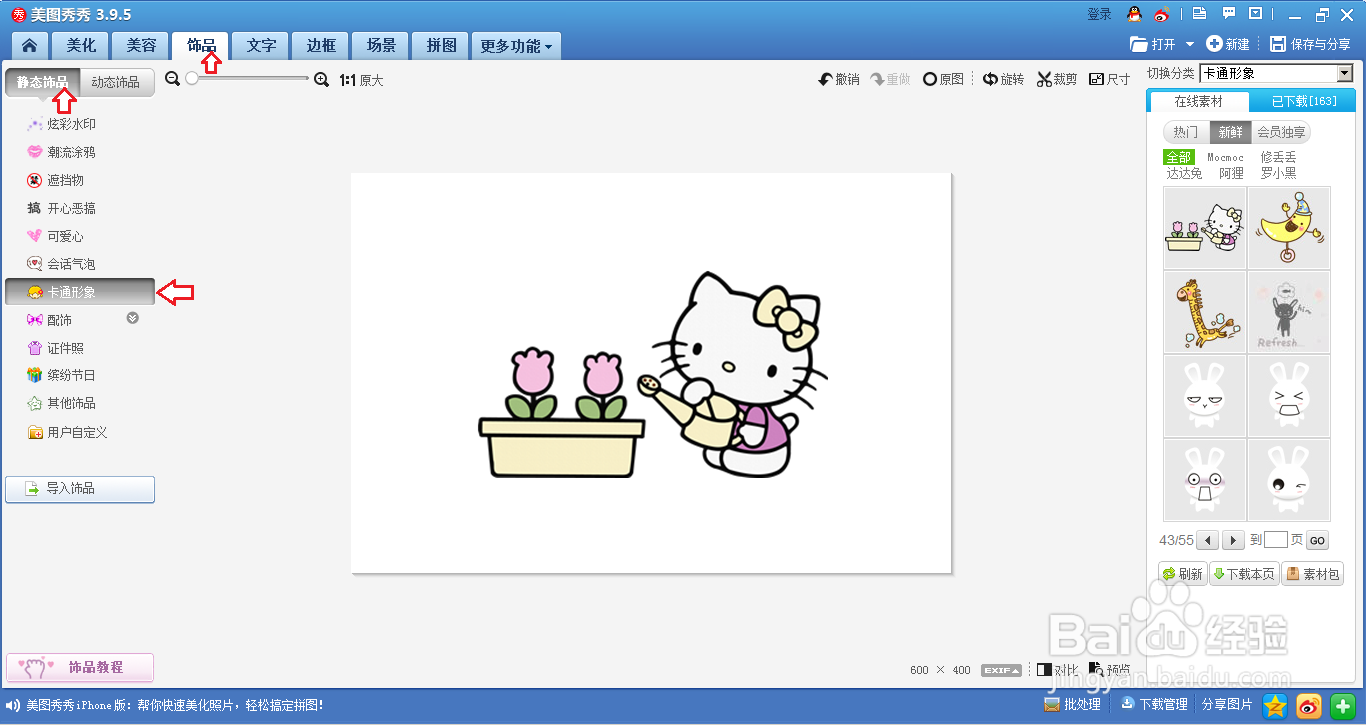This screenshot has height=725, width=1366.
Task: Open 饰品教程 tutorial button
Action: click(80, 667)
